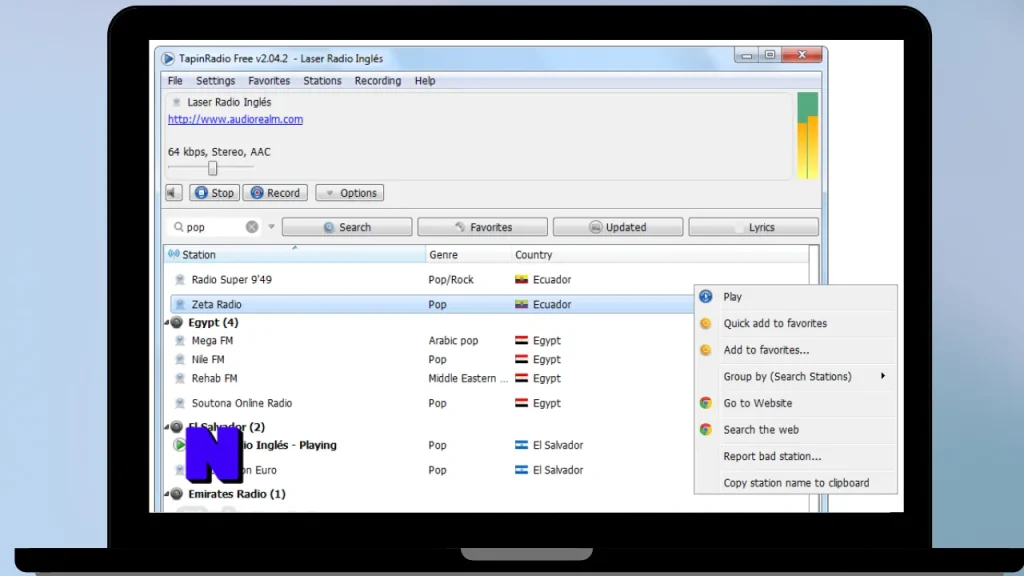This screenshot has height=576, width=1024.
Task: Select the Nile FM station
Action: point(208,359)
